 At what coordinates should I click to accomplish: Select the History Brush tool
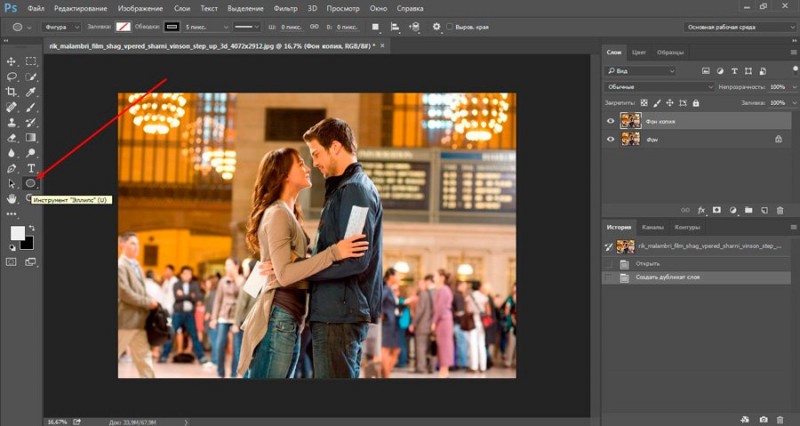pos(31,122)
